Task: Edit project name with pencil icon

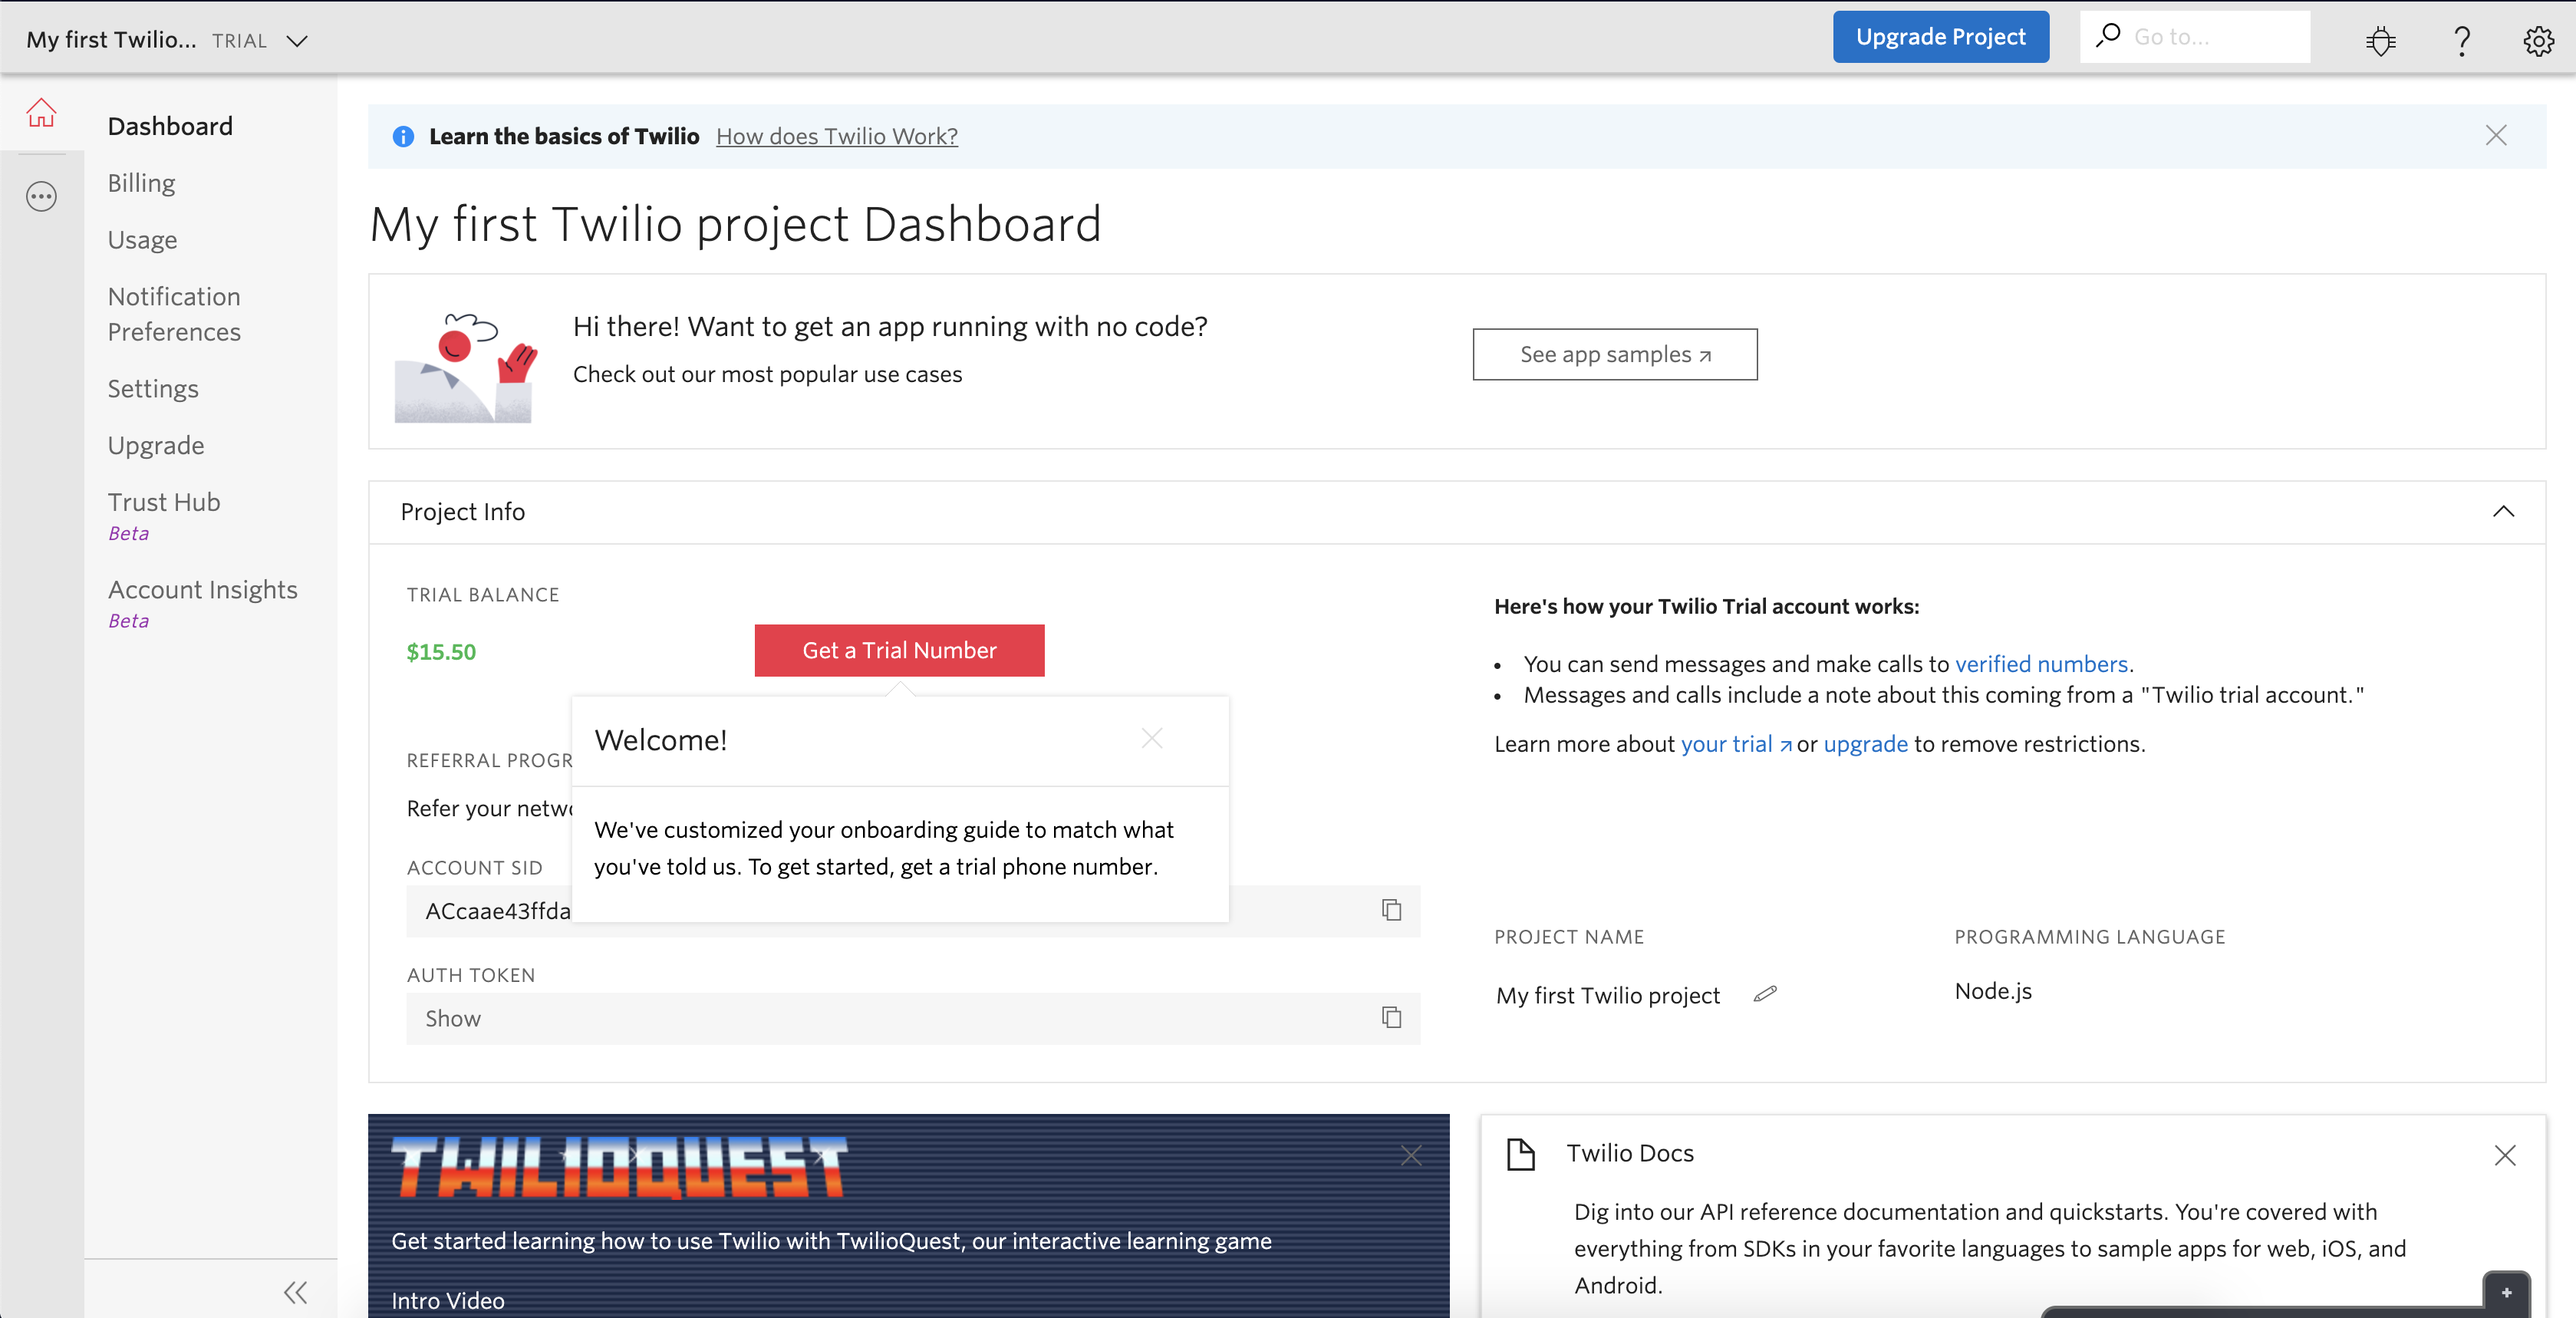Action: pyautogui.click(x=1765, y=994)
